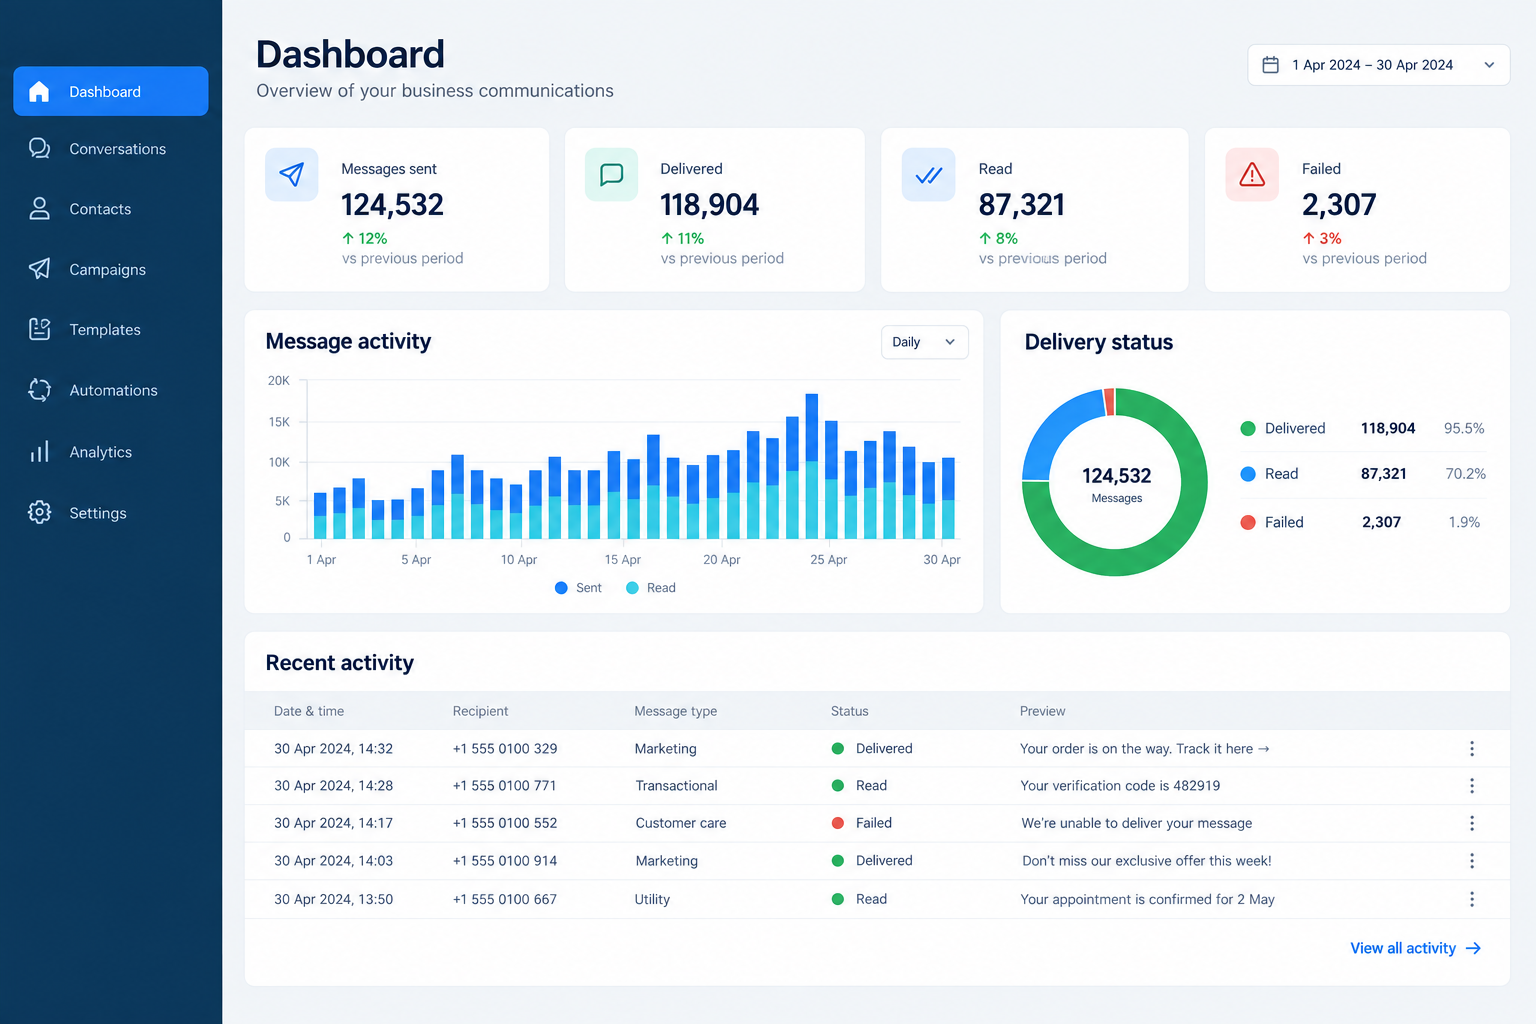This screenshot has width=1536, height=1024.
Task: Go to Conversations in the sidebar
Action: 117,149
